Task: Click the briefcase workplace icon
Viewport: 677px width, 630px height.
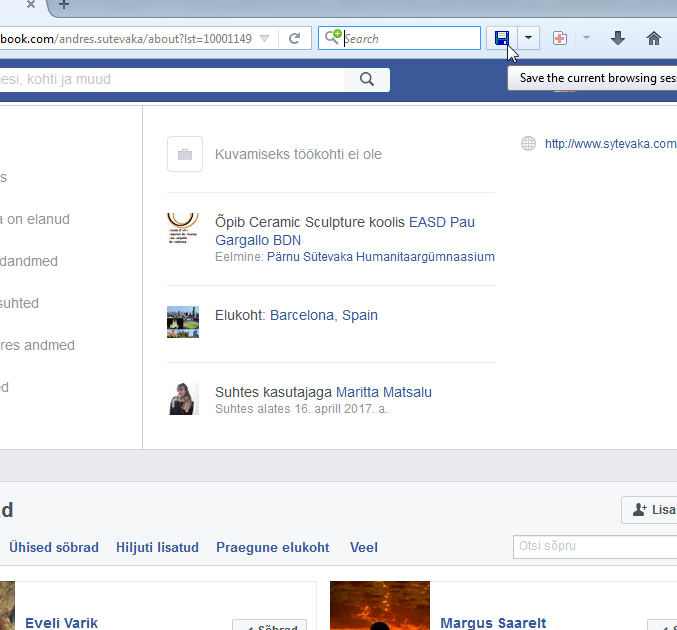Action: [x=185, y=154]
